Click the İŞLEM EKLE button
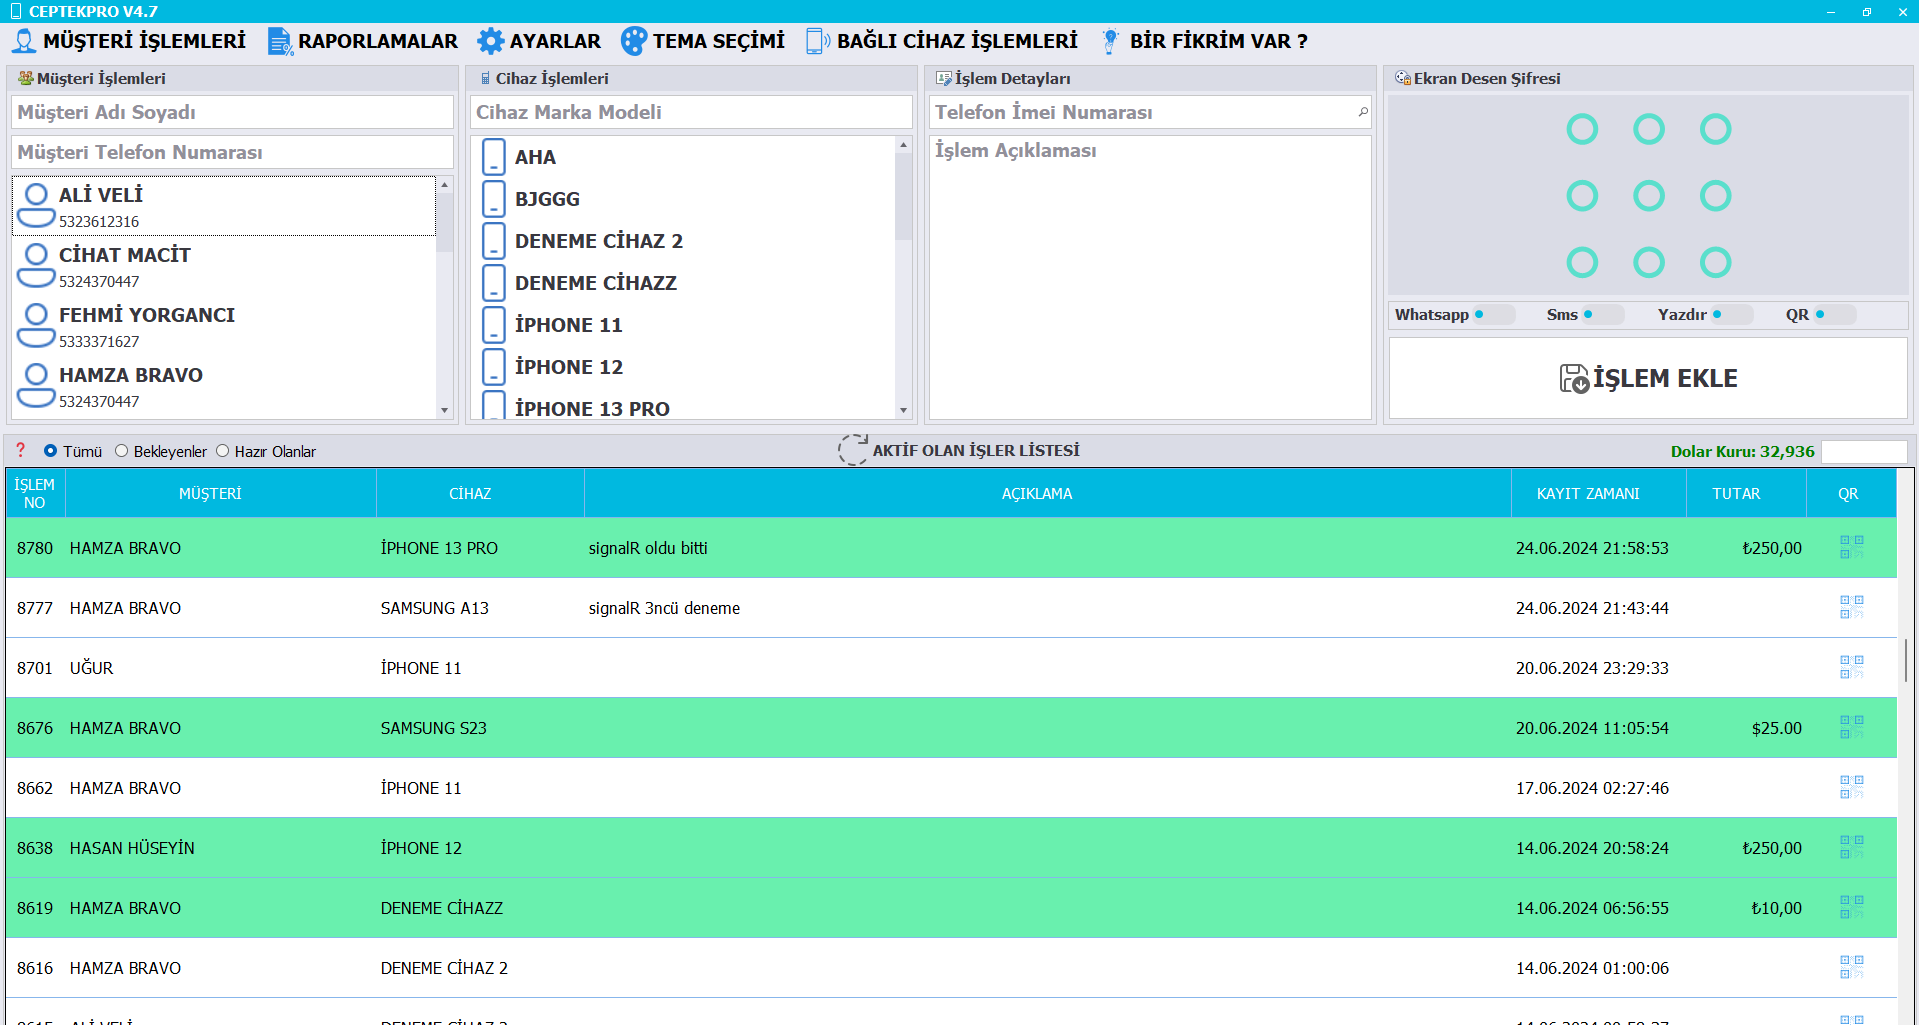Image resolution: width=1919 pixels, height=1025 pixels. click(x=1648, y=378)
